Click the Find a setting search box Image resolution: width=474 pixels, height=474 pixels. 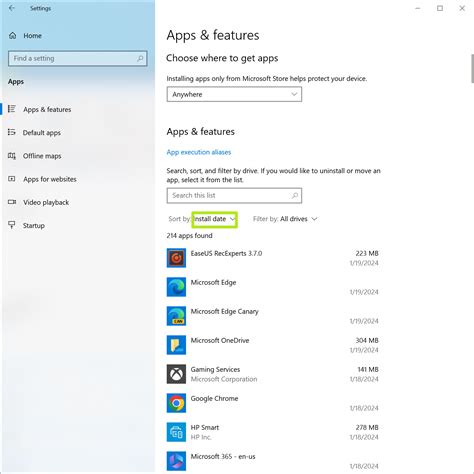coord(77,58)
